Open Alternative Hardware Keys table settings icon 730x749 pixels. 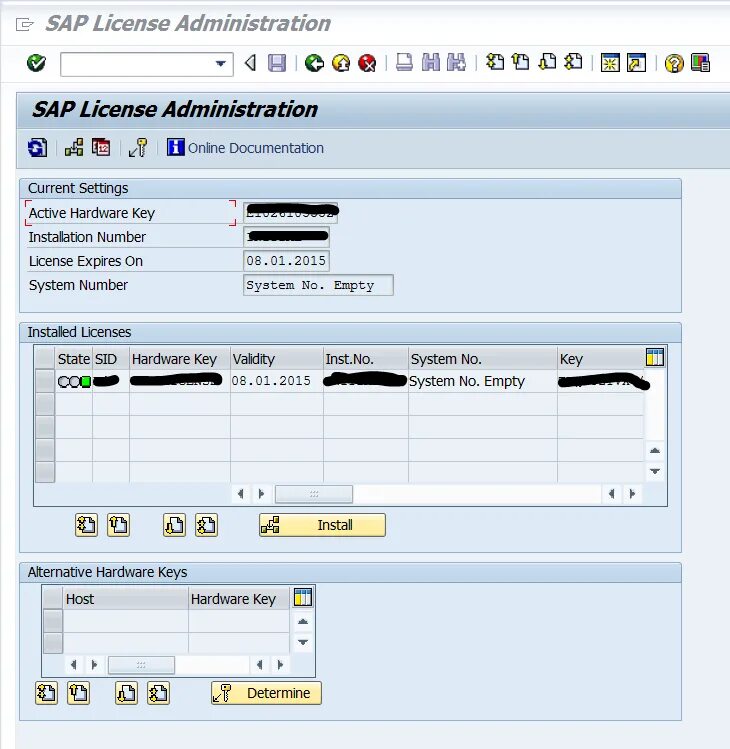click(303, 597)
